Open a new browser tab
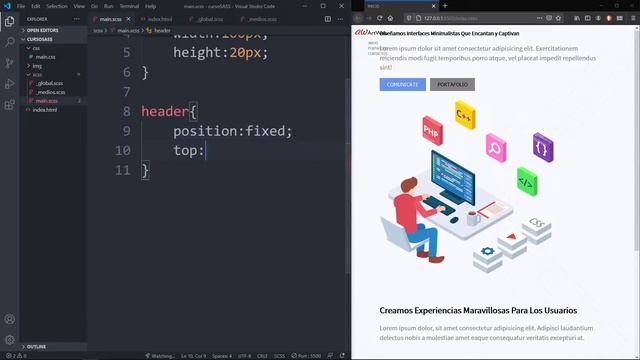This screenshot has width=640, height=360. point(445,6)
